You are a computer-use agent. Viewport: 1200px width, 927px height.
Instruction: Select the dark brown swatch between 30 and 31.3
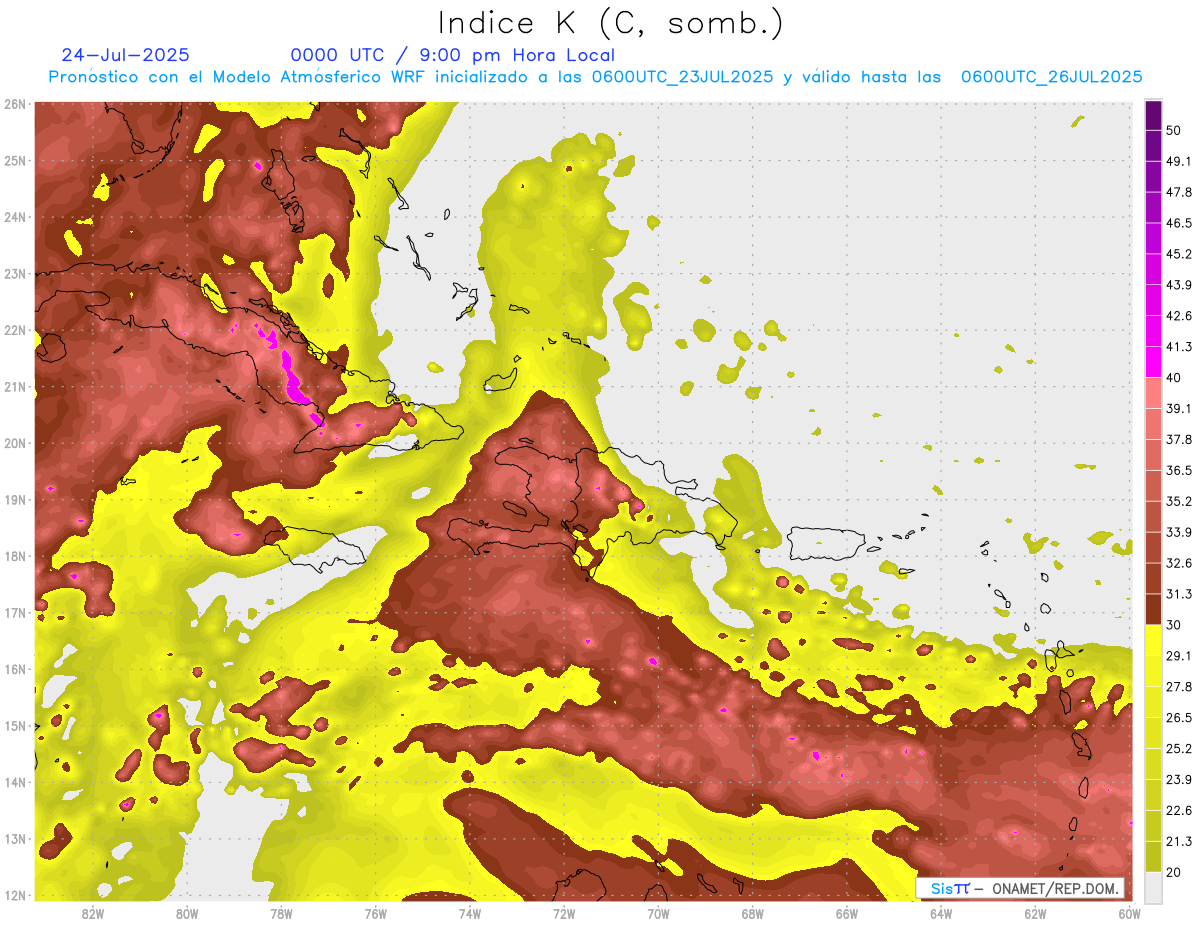click(1153, 609)
